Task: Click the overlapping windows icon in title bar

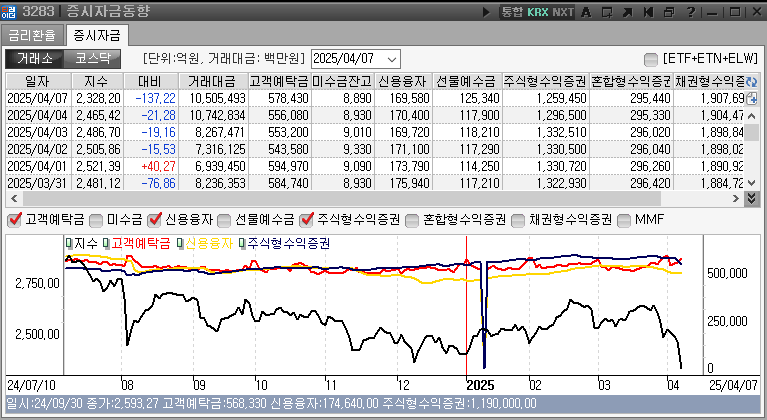Action: coord(669,12)
